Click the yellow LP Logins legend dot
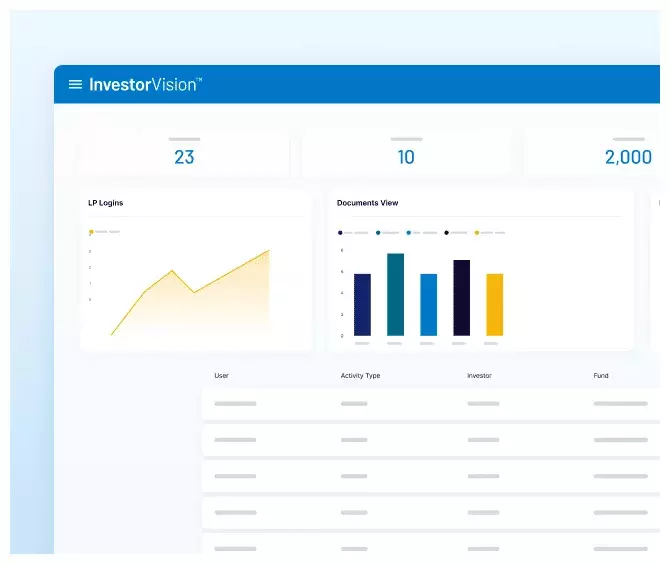Viewport: 670px width, 564px height. (91, 232)
